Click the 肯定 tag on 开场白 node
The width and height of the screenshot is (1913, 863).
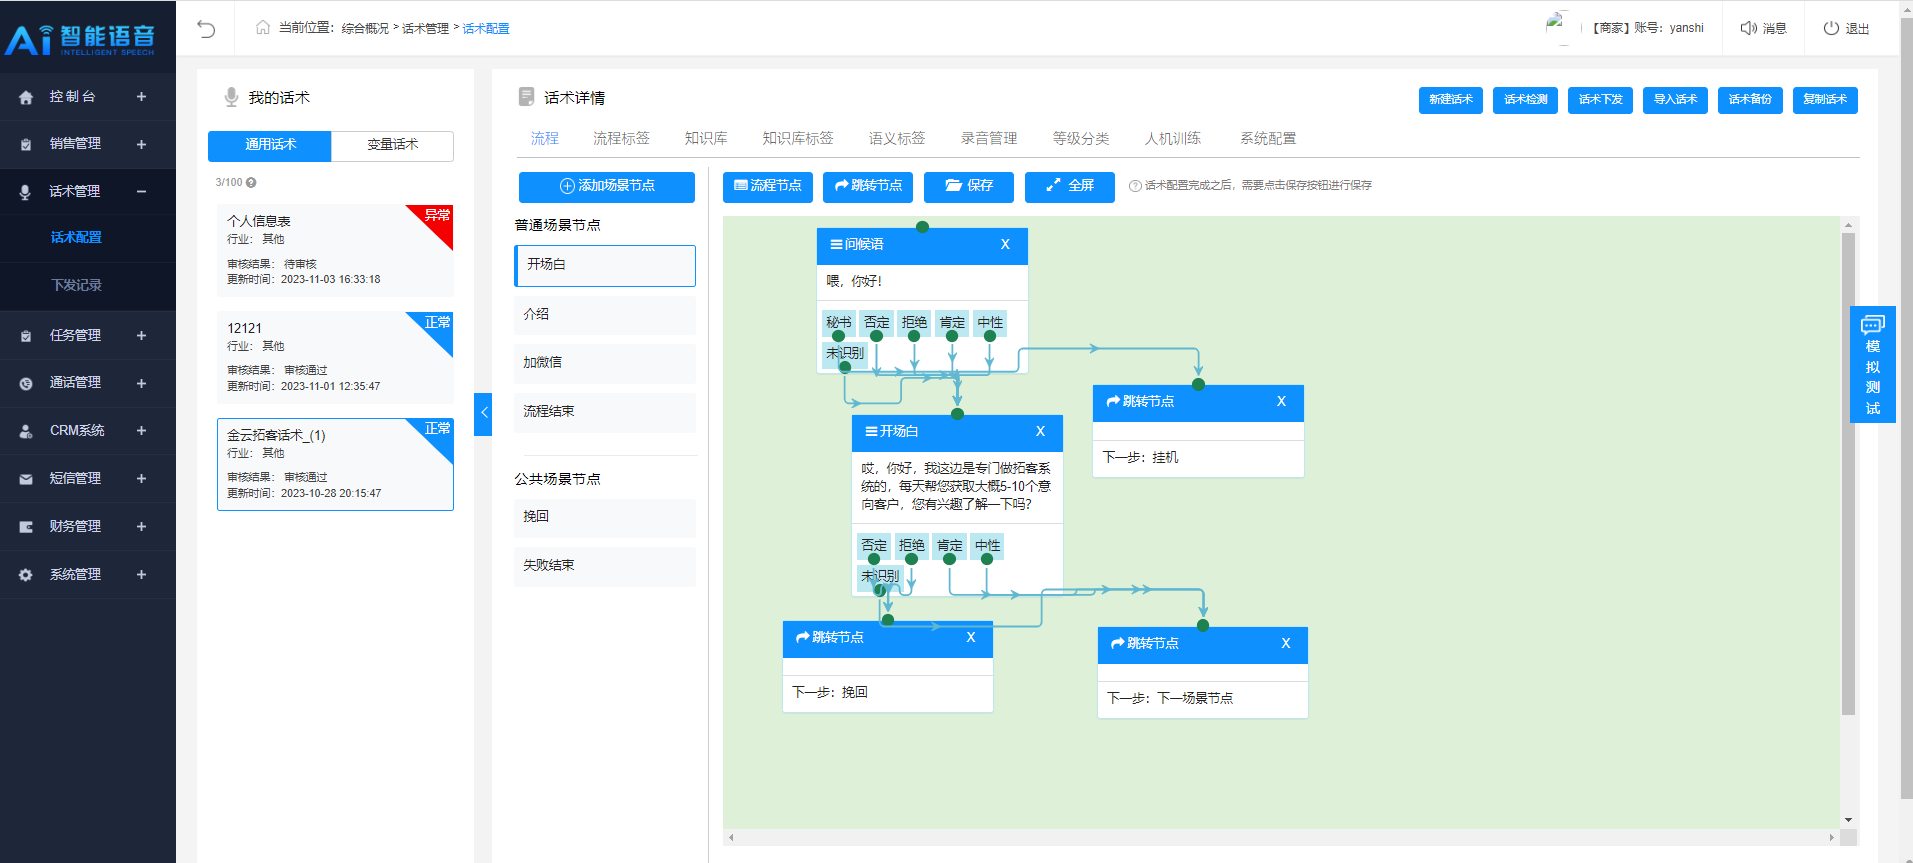pos(949,546)
